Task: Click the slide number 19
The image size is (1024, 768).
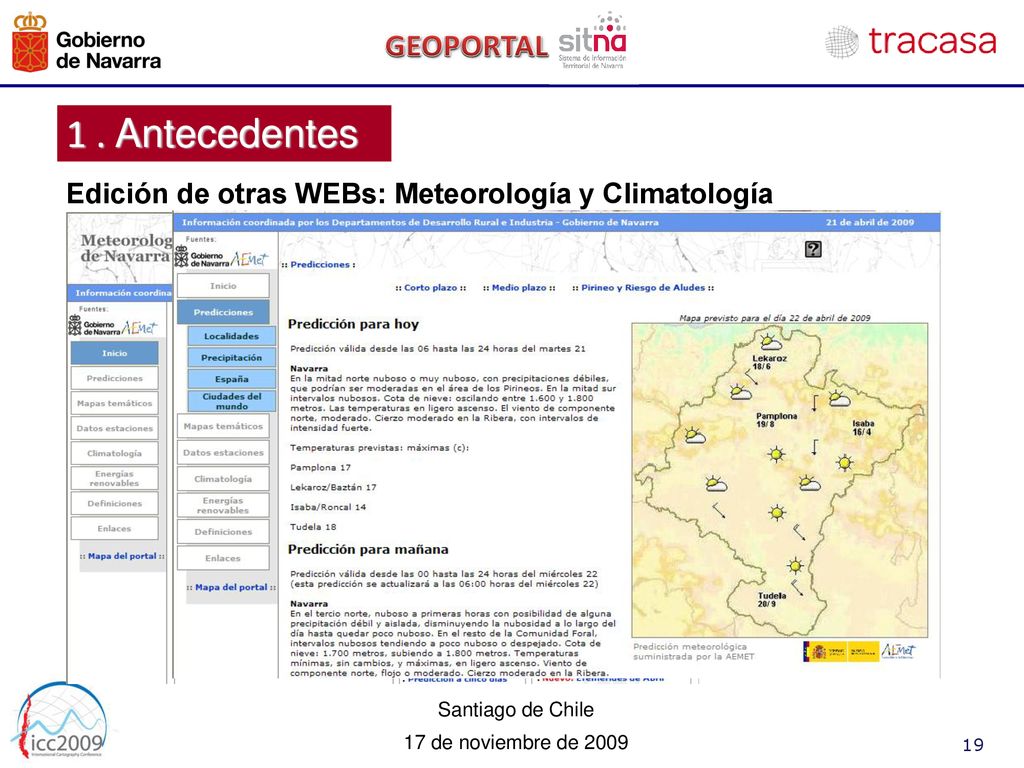Action: click(x=973, y=744)
